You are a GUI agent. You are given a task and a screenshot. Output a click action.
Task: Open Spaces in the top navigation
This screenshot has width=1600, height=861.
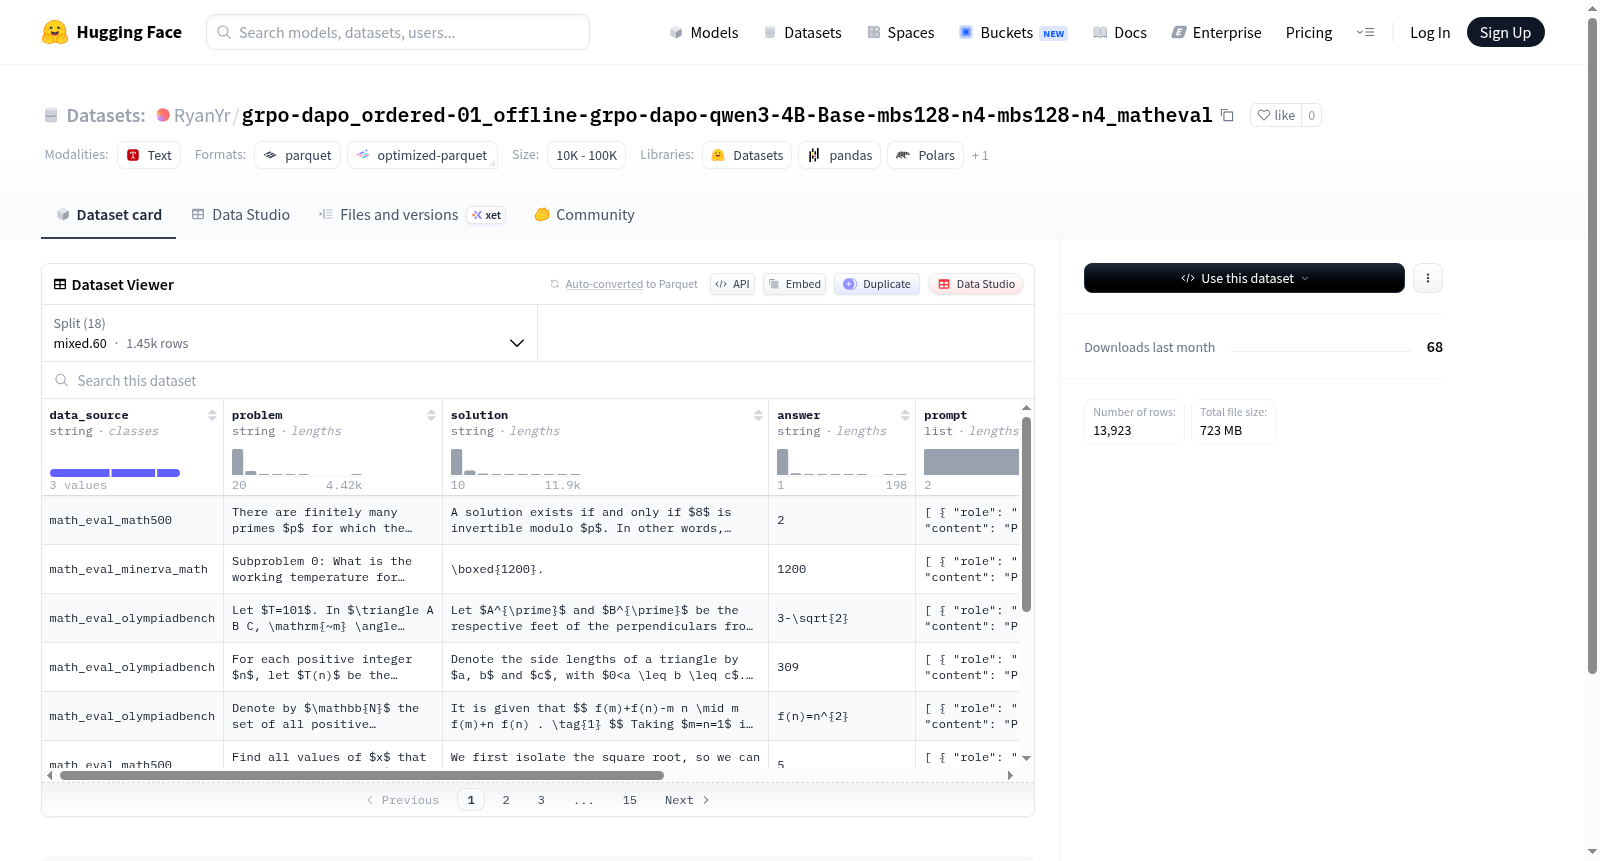click(900, 32)
